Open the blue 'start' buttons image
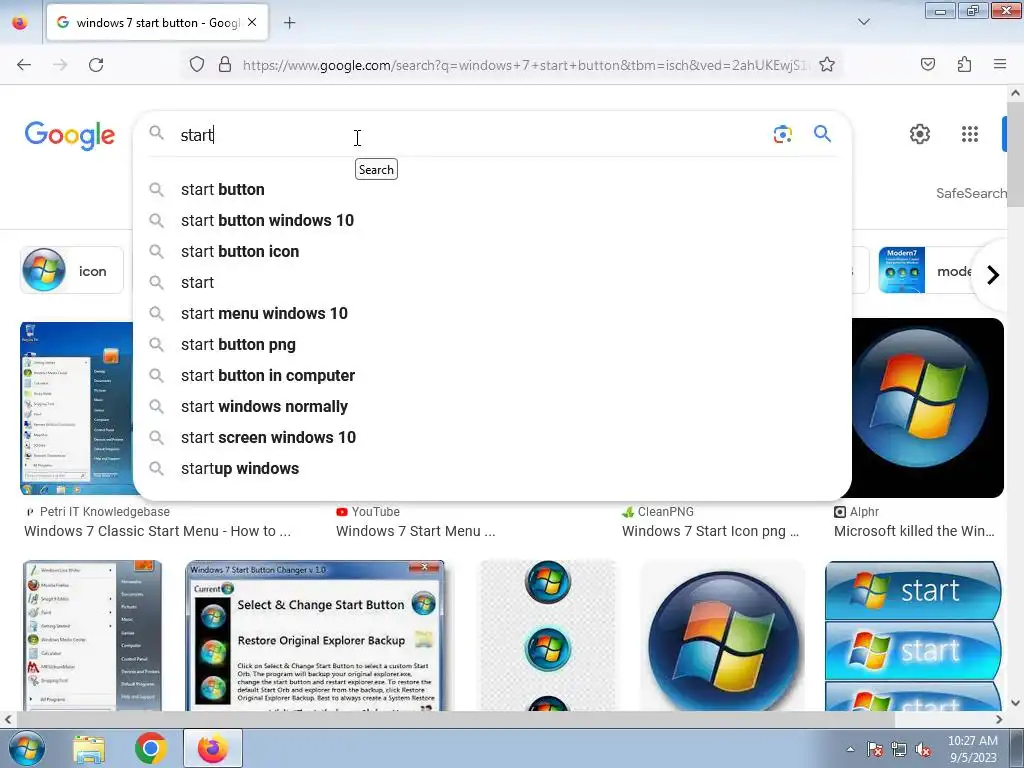This screenshot has width=1024, height=768. [912, 635]
